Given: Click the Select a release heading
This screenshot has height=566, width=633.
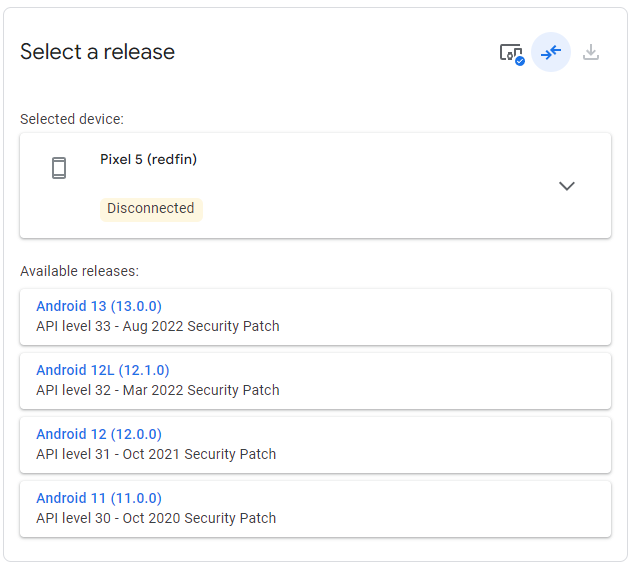Looking at the screenshot, I should click(98, 52).
